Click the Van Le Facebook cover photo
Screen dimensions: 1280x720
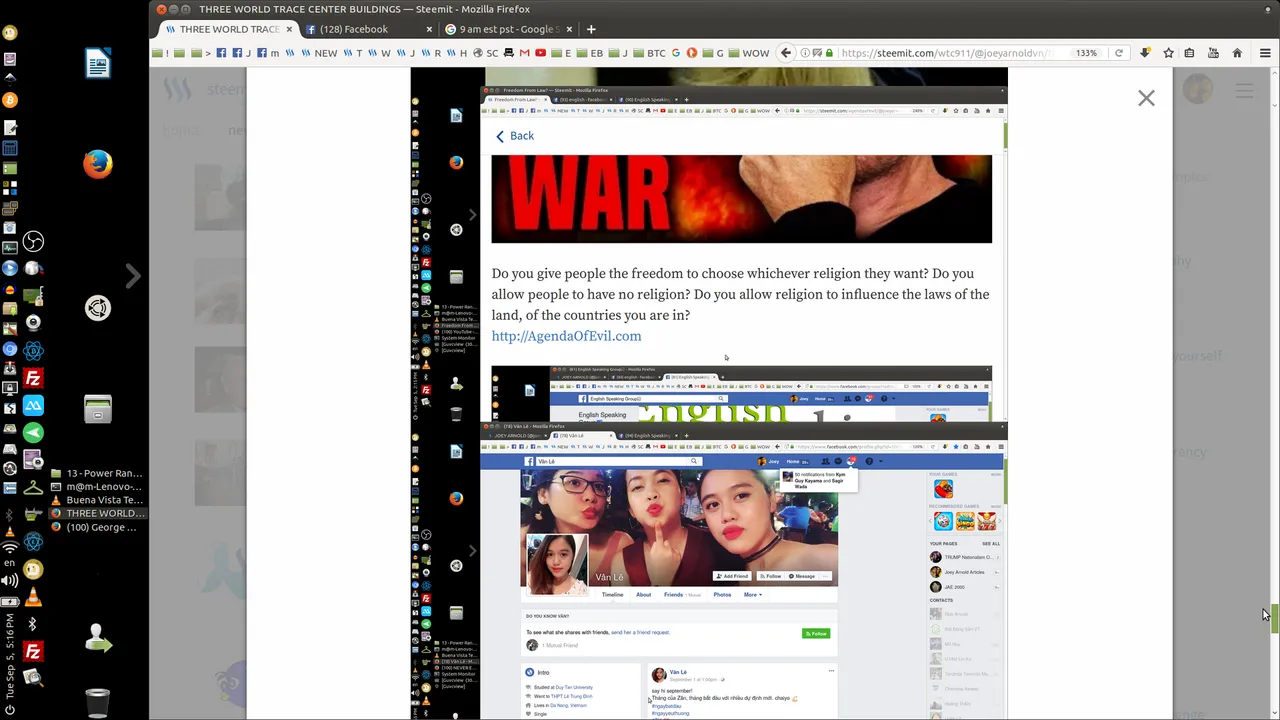point(679,526)
